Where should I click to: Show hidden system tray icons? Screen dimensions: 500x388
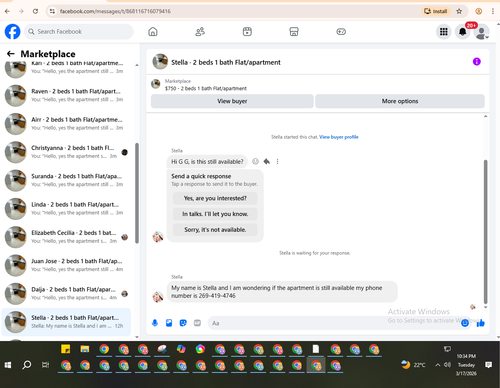(x=437, y=365)
